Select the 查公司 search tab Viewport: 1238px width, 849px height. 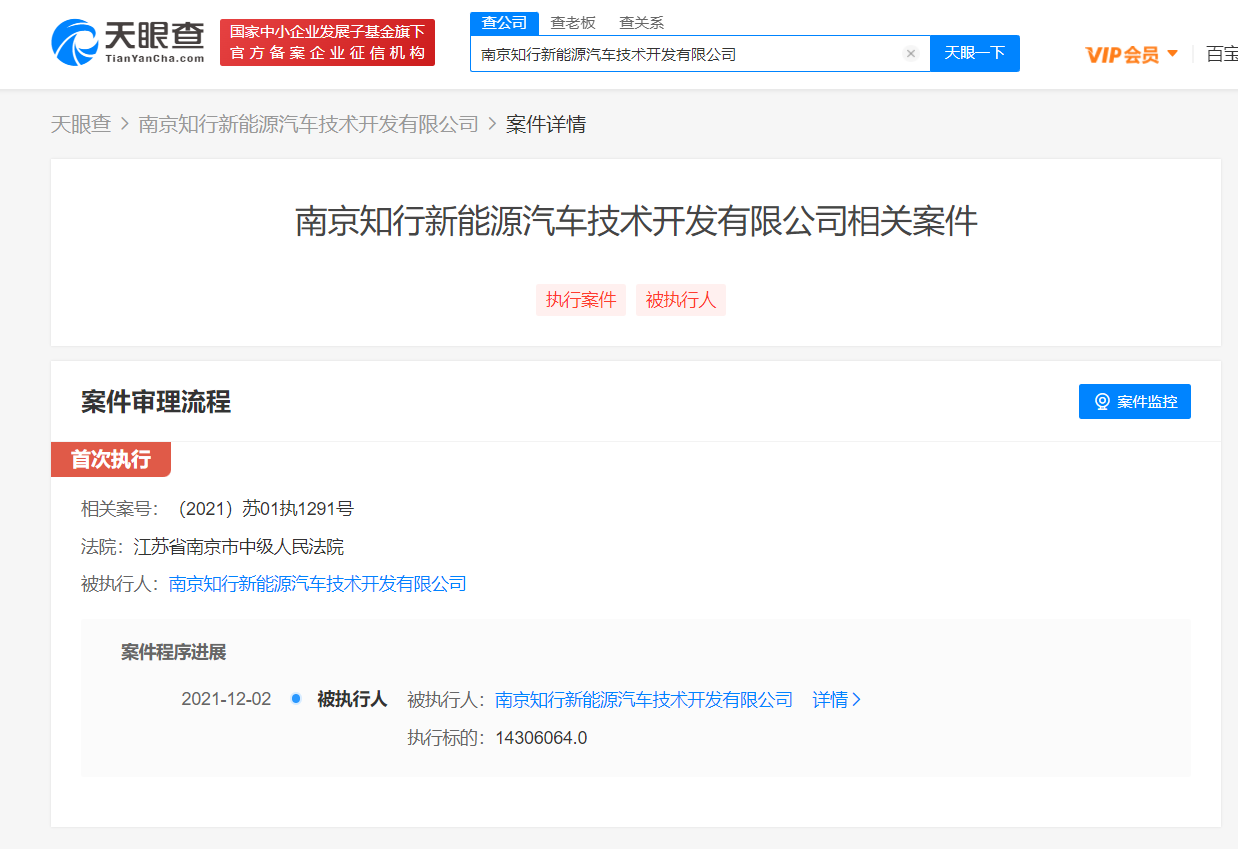504,23
